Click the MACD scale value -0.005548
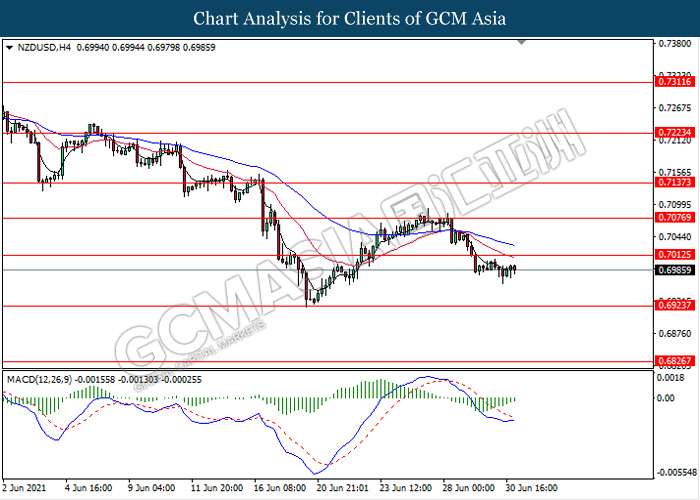 point(676,473)
